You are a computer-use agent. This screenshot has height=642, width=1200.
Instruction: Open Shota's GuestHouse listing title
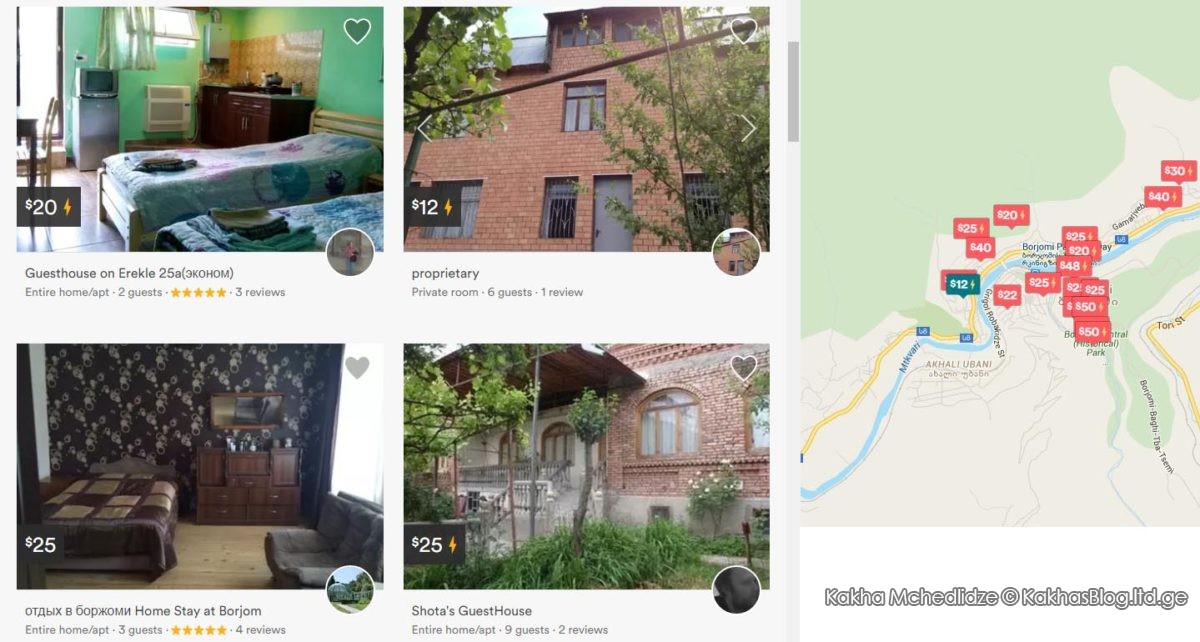pyautogui.click(x=472, y=611)
